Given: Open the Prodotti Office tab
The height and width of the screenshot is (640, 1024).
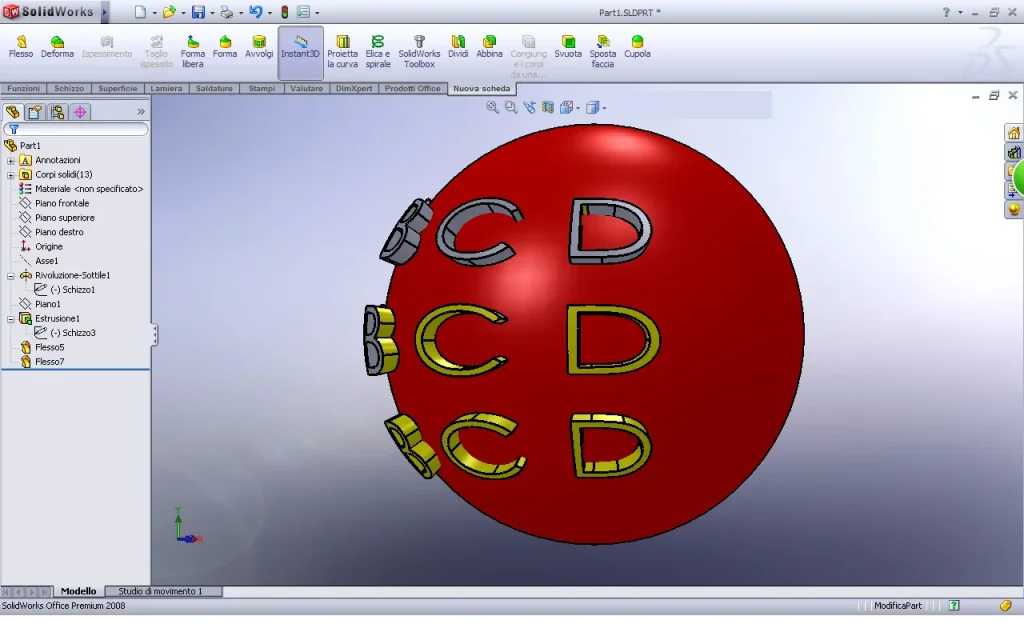Looking at the screenshot, I should (x=413, y=88).
